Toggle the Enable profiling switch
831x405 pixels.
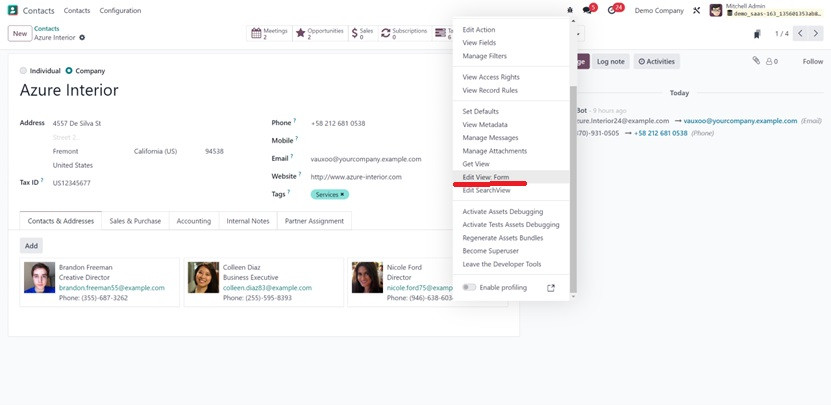tap(468, 287)
